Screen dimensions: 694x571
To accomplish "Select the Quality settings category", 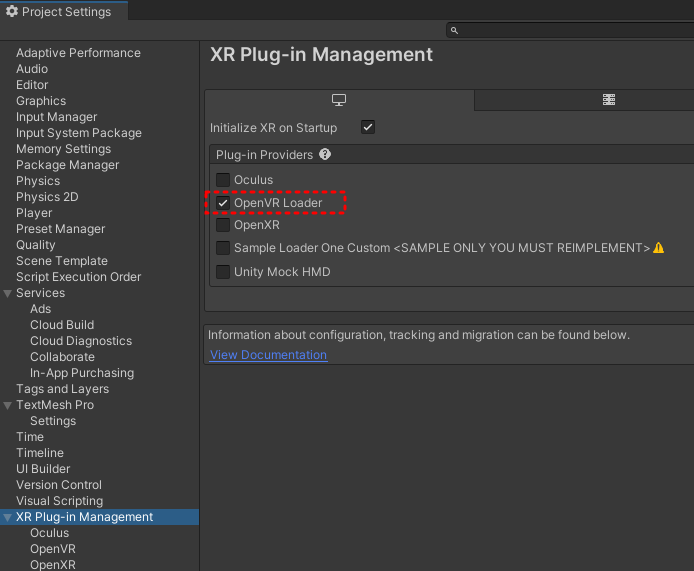I will [x=35, y=245].
